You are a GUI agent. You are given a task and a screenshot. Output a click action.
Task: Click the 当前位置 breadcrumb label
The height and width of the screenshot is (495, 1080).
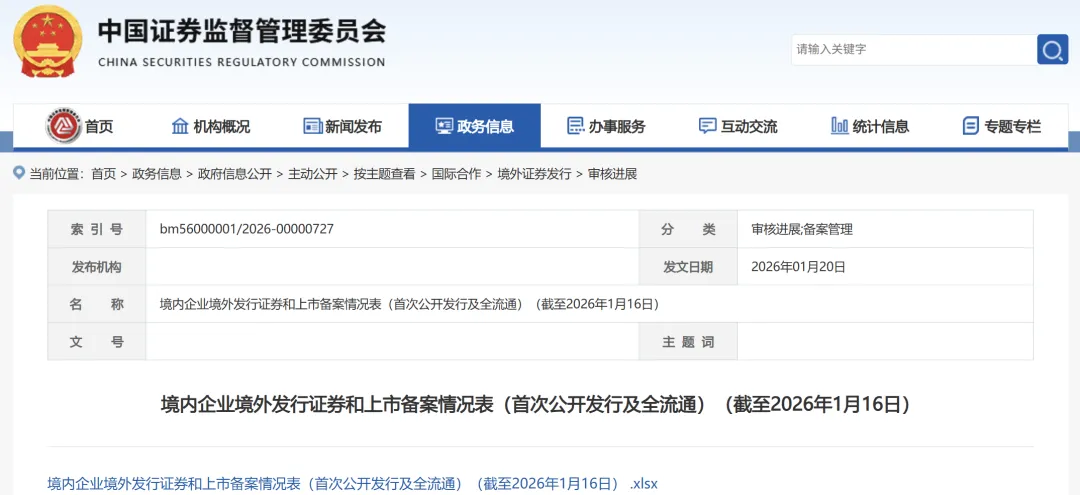click(x=56, y=174)
